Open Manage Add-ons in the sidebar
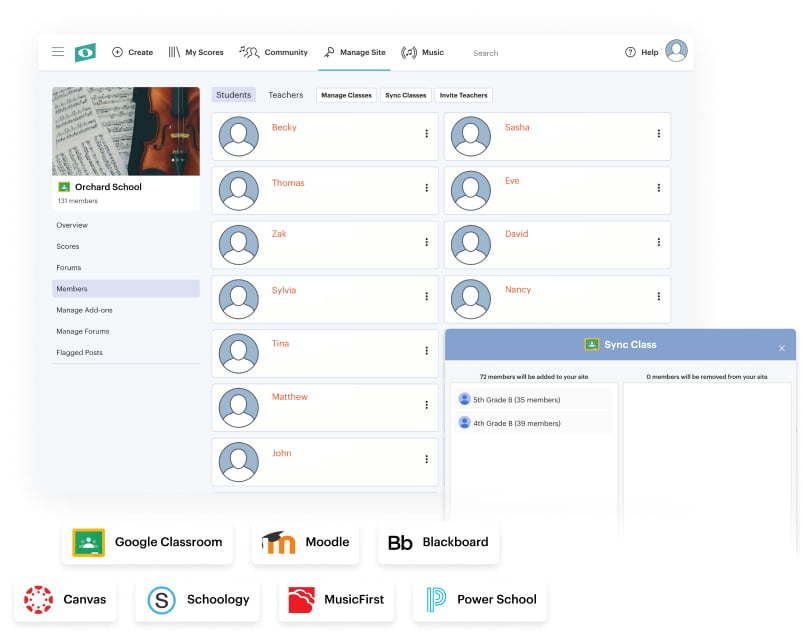803x634 pixels. [x=84, y=310]
